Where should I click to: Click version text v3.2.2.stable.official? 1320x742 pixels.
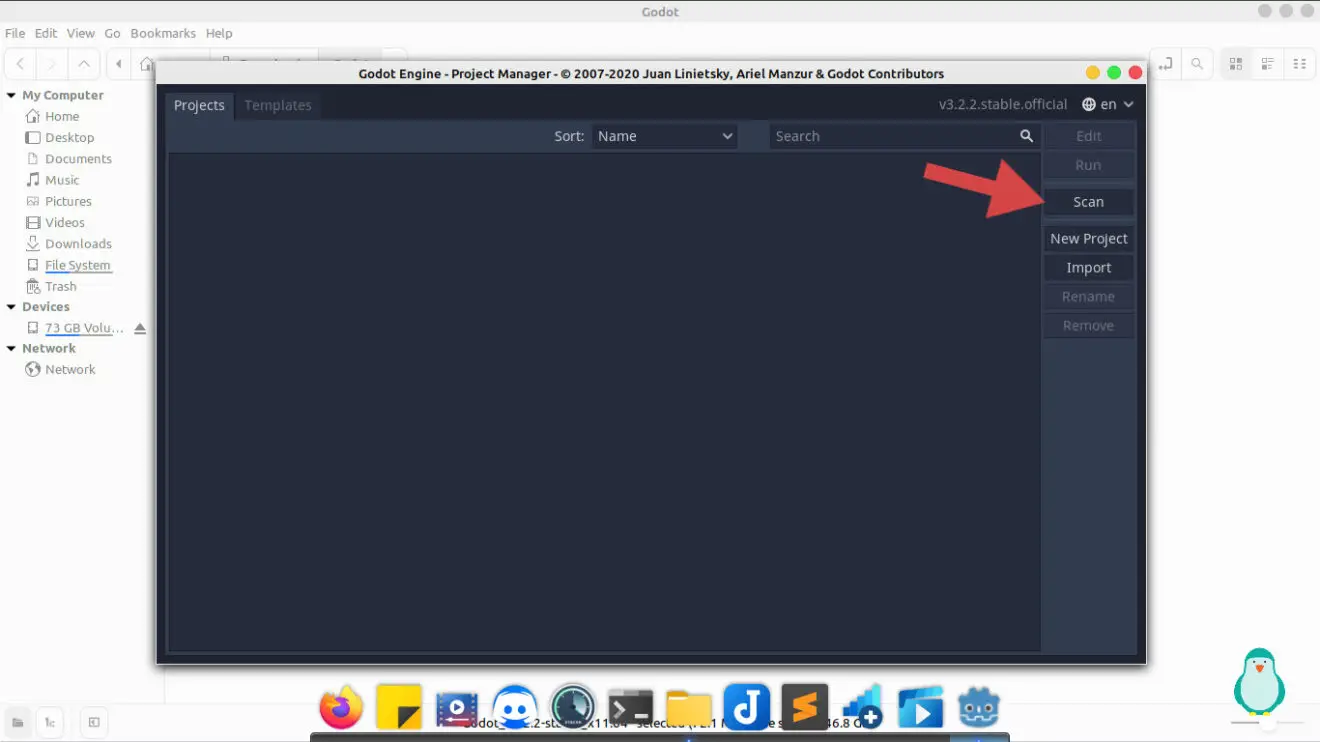coord(1003,104)
